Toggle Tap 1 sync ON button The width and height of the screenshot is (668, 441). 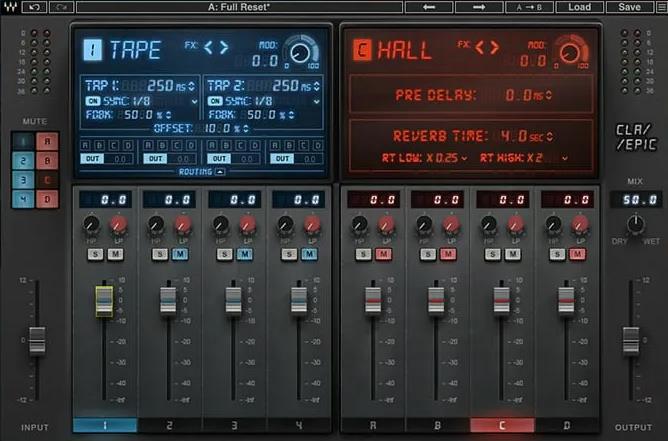point(92,101)
